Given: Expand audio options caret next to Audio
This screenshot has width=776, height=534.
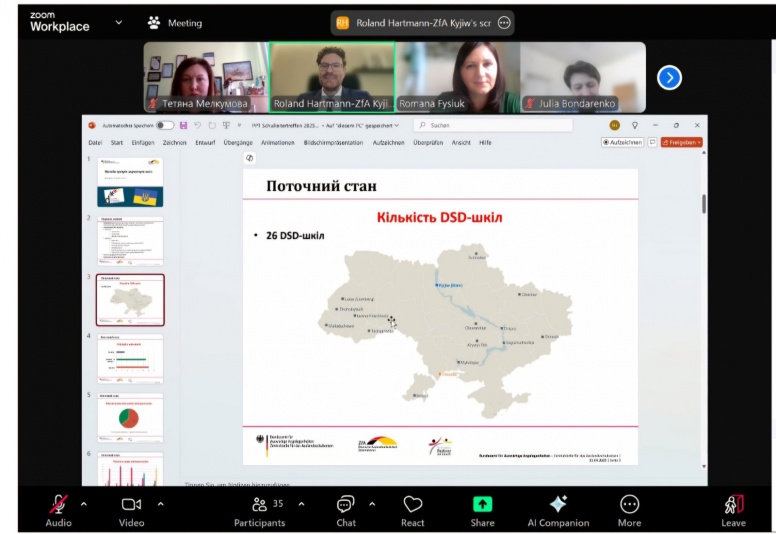Looking at the screenshot, I should (83, 503).
